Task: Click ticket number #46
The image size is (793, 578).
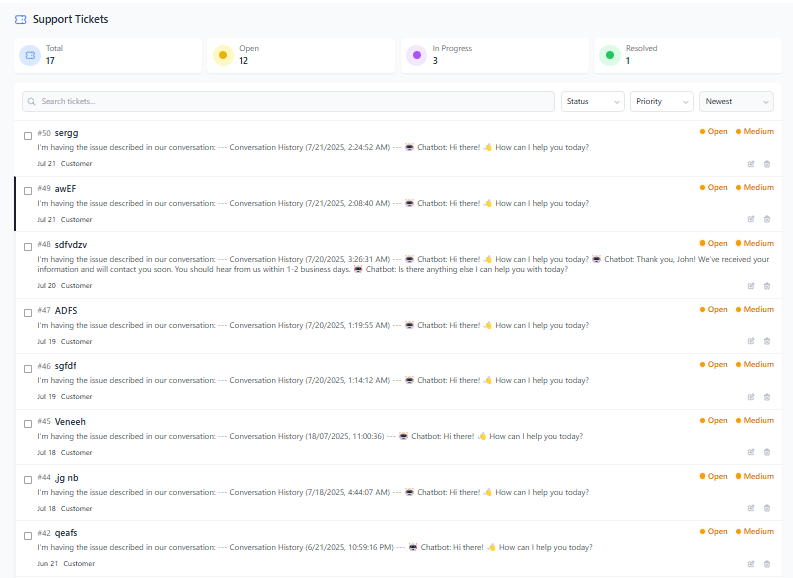Action: [44, 366]
